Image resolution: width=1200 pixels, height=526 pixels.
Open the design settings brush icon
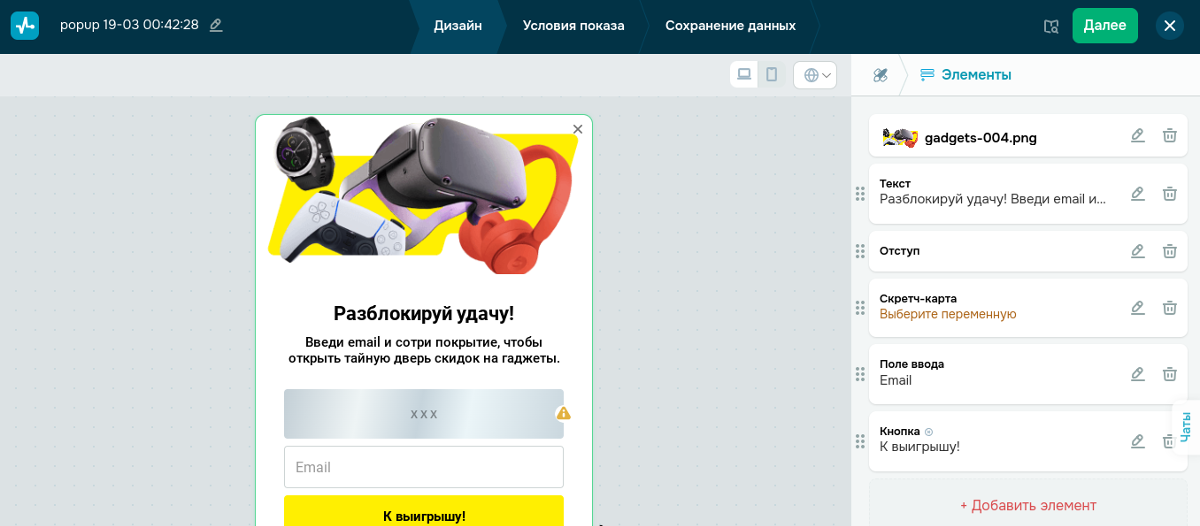pyautogui.click(x=880, y=75)
